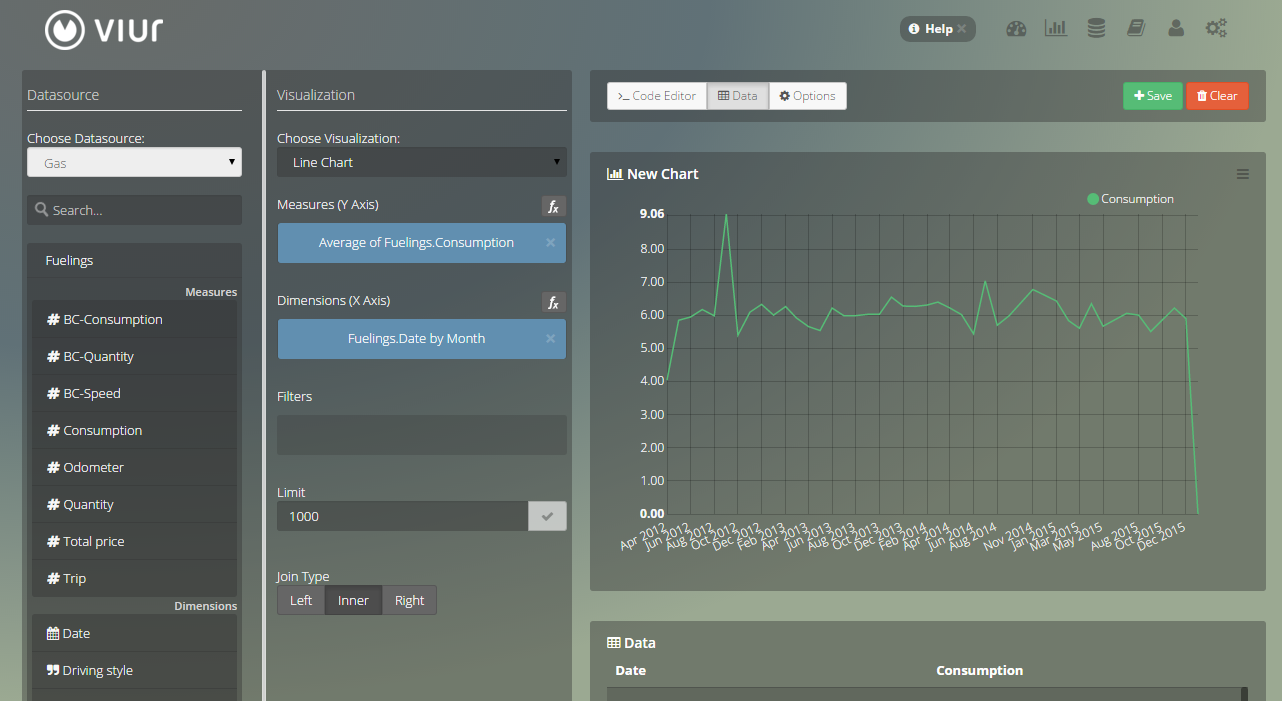Click the green Save button
Viewport: 1282px width, 701px height.
coord(1152,96)
